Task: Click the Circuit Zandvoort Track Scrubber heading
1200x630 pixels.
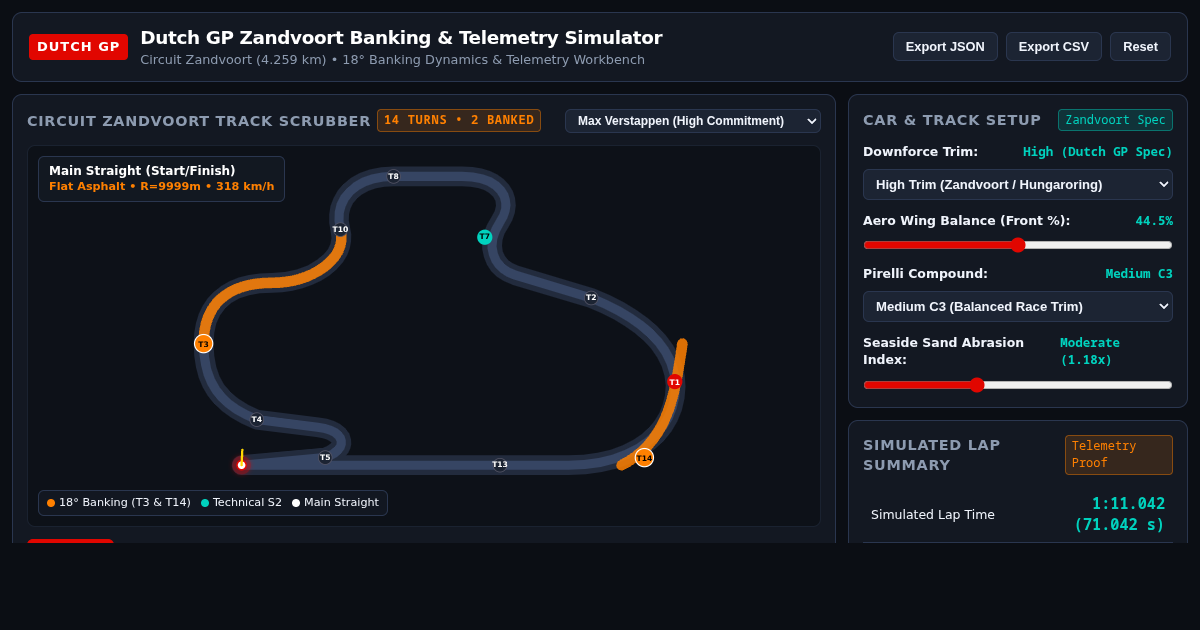Action: [x=199, y=121]
